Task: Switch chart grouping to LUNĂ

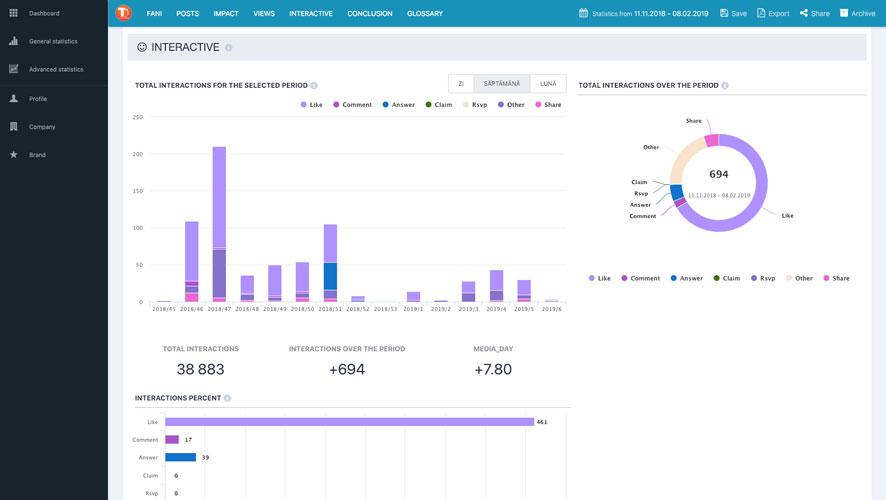Action: tap(548, 84)
